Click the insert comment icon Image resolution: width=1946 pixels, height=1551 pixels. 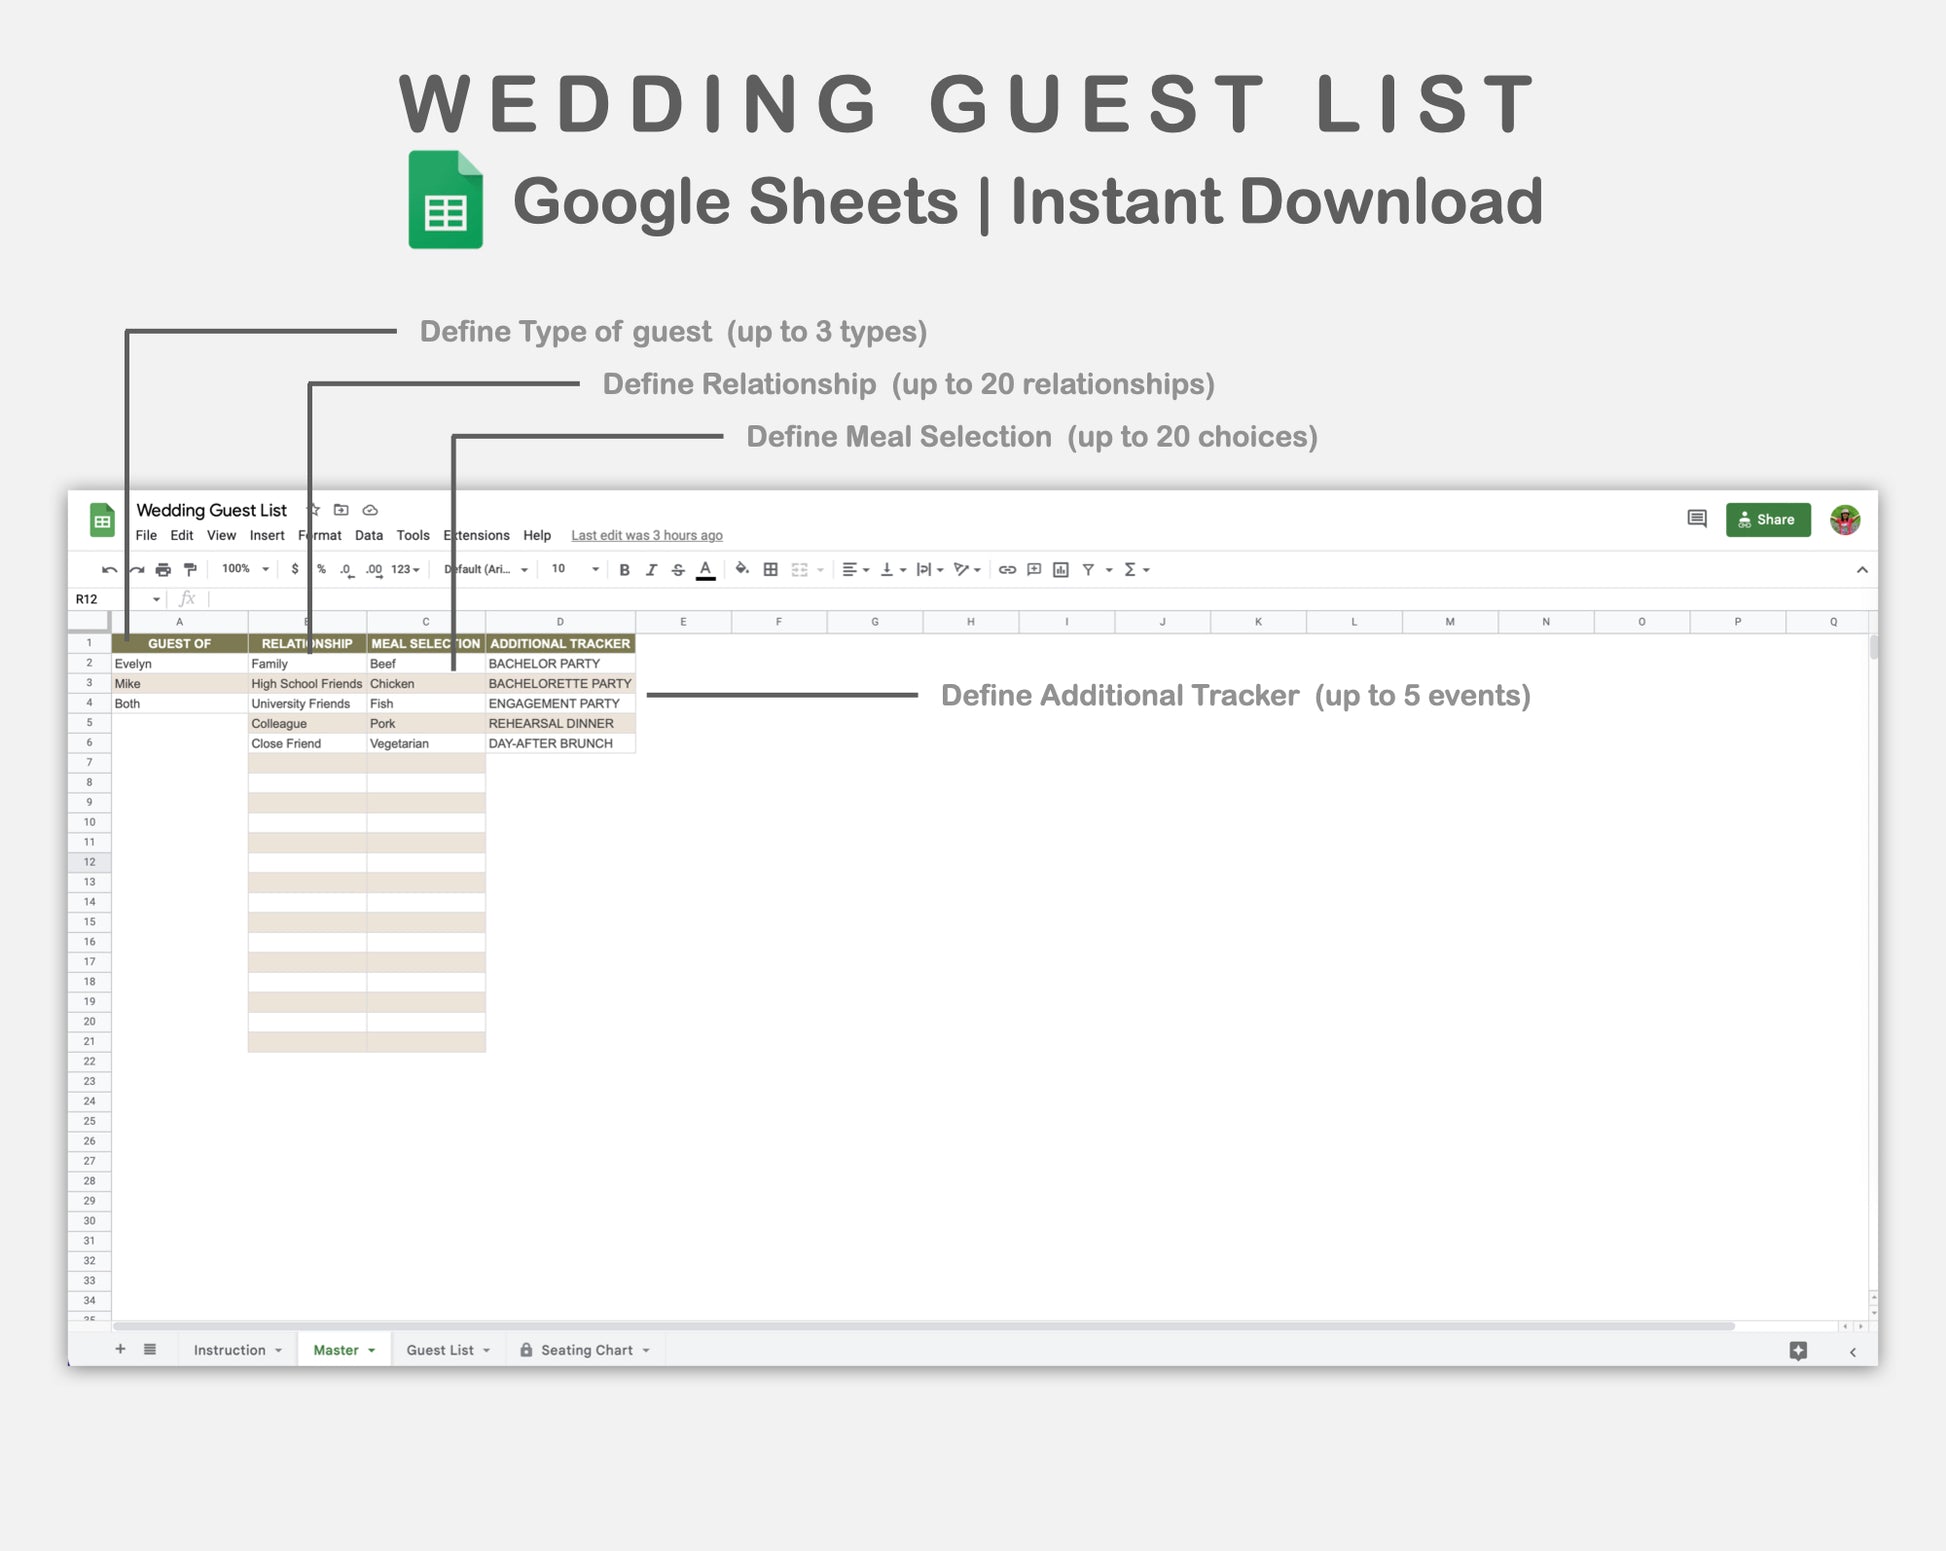(x=1034, y=570)
